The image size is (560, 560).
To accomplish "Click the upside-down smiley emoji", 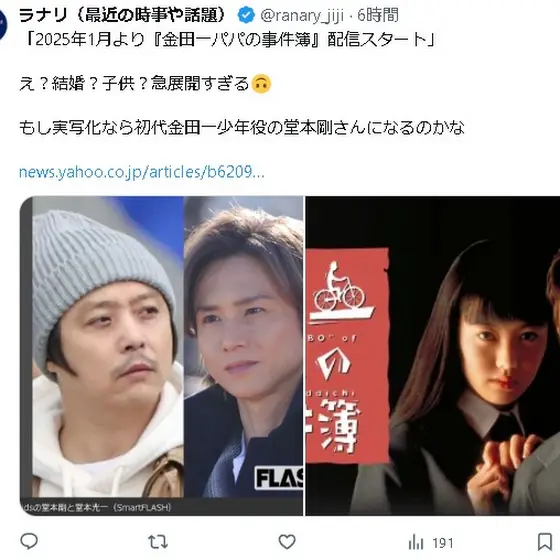I will pos(261,84).
